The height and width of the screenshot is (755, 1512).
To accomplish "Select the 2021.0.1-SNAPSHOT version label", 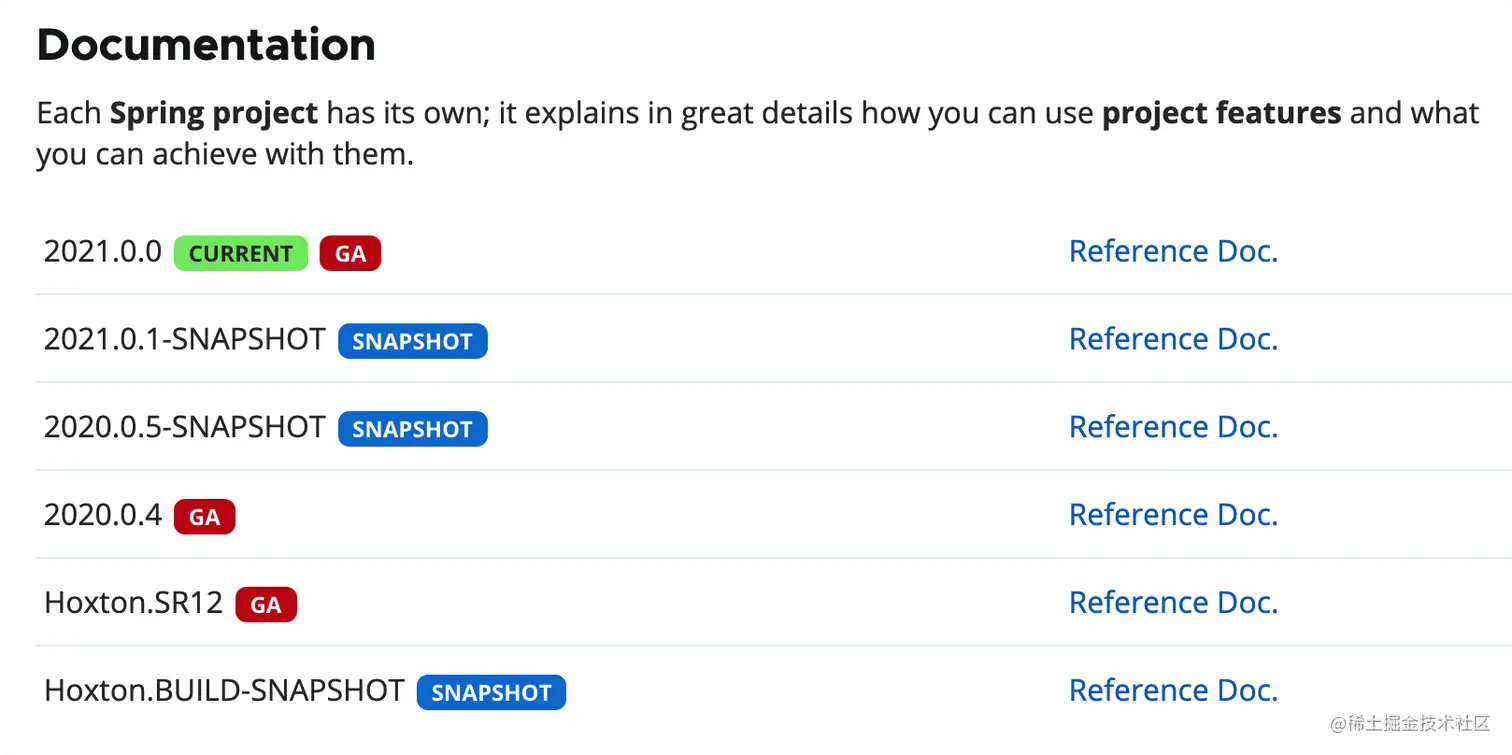I will click(x=185, y=339).
